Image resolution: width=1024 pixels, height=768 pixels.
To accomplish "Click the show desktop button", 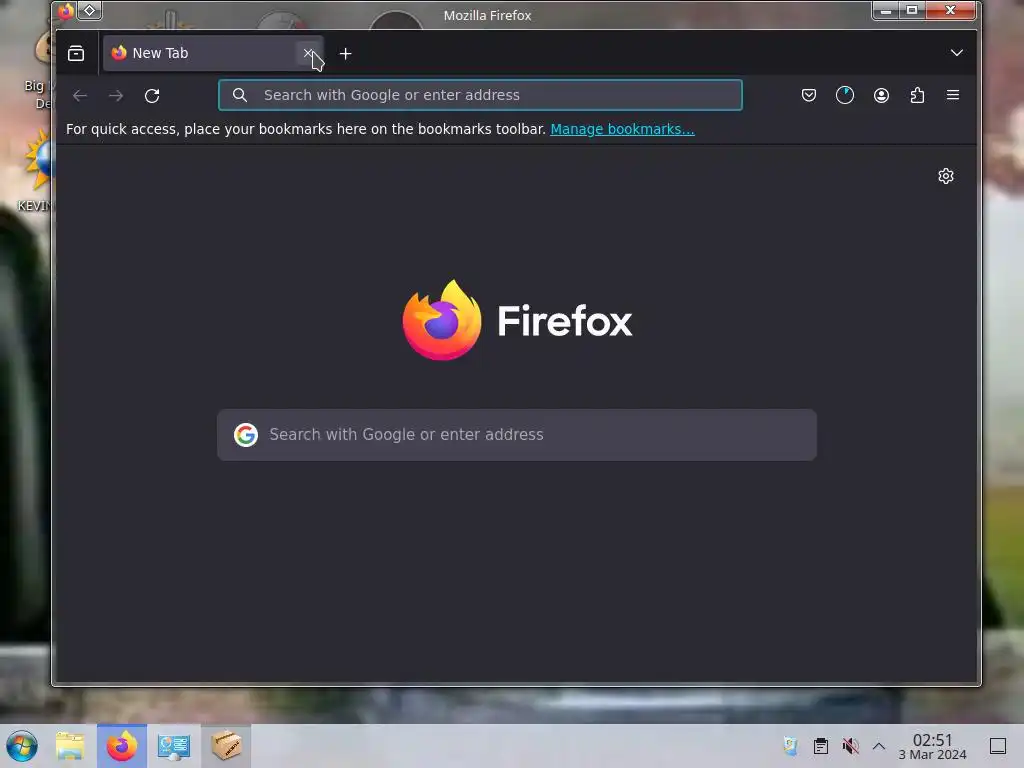I will tap(998, 746).
